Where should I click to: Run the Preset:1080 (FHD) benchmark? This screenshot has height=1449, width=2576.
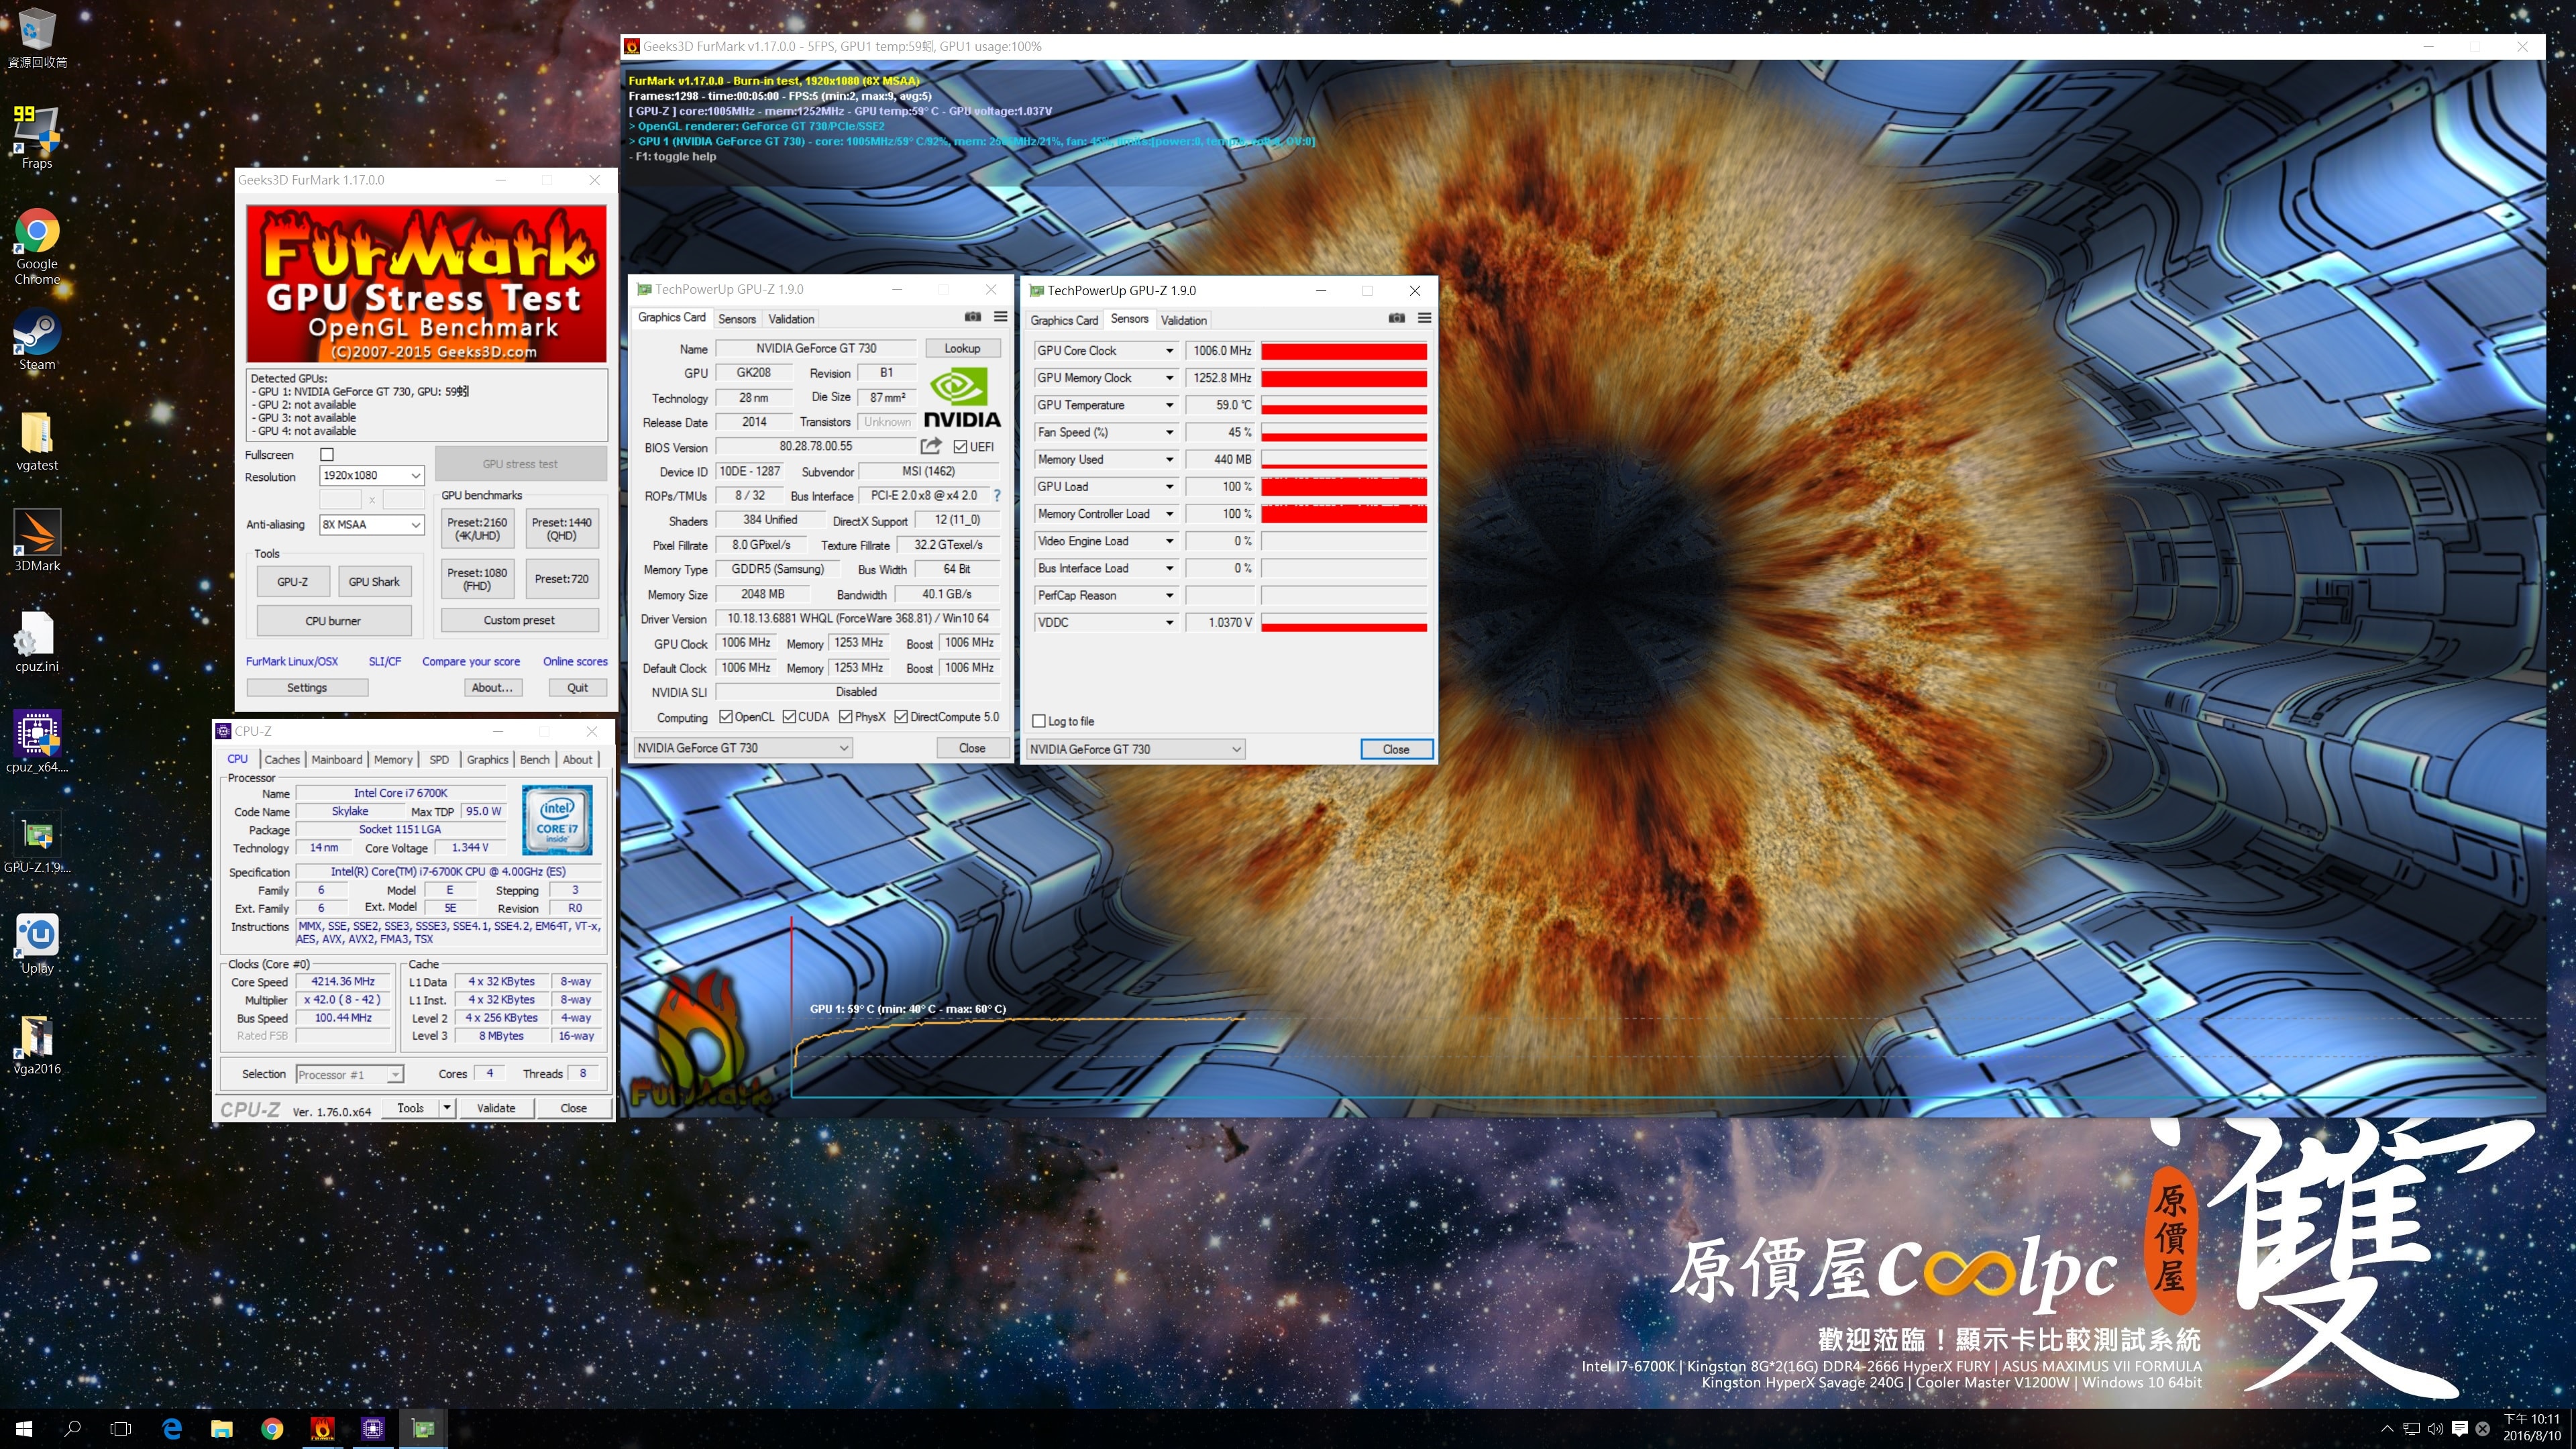(477, 579)
